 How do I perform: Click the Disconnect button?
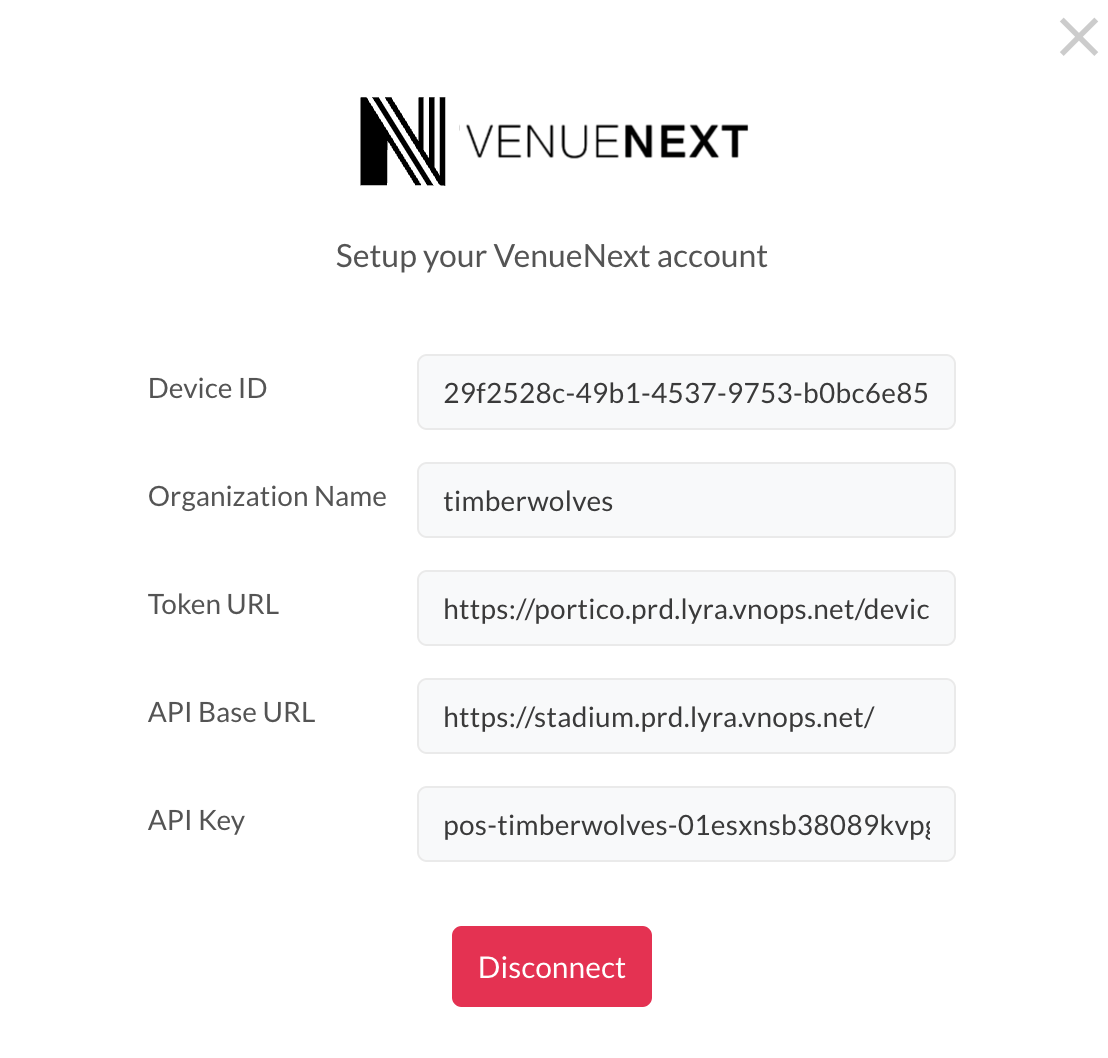point(551,966)
